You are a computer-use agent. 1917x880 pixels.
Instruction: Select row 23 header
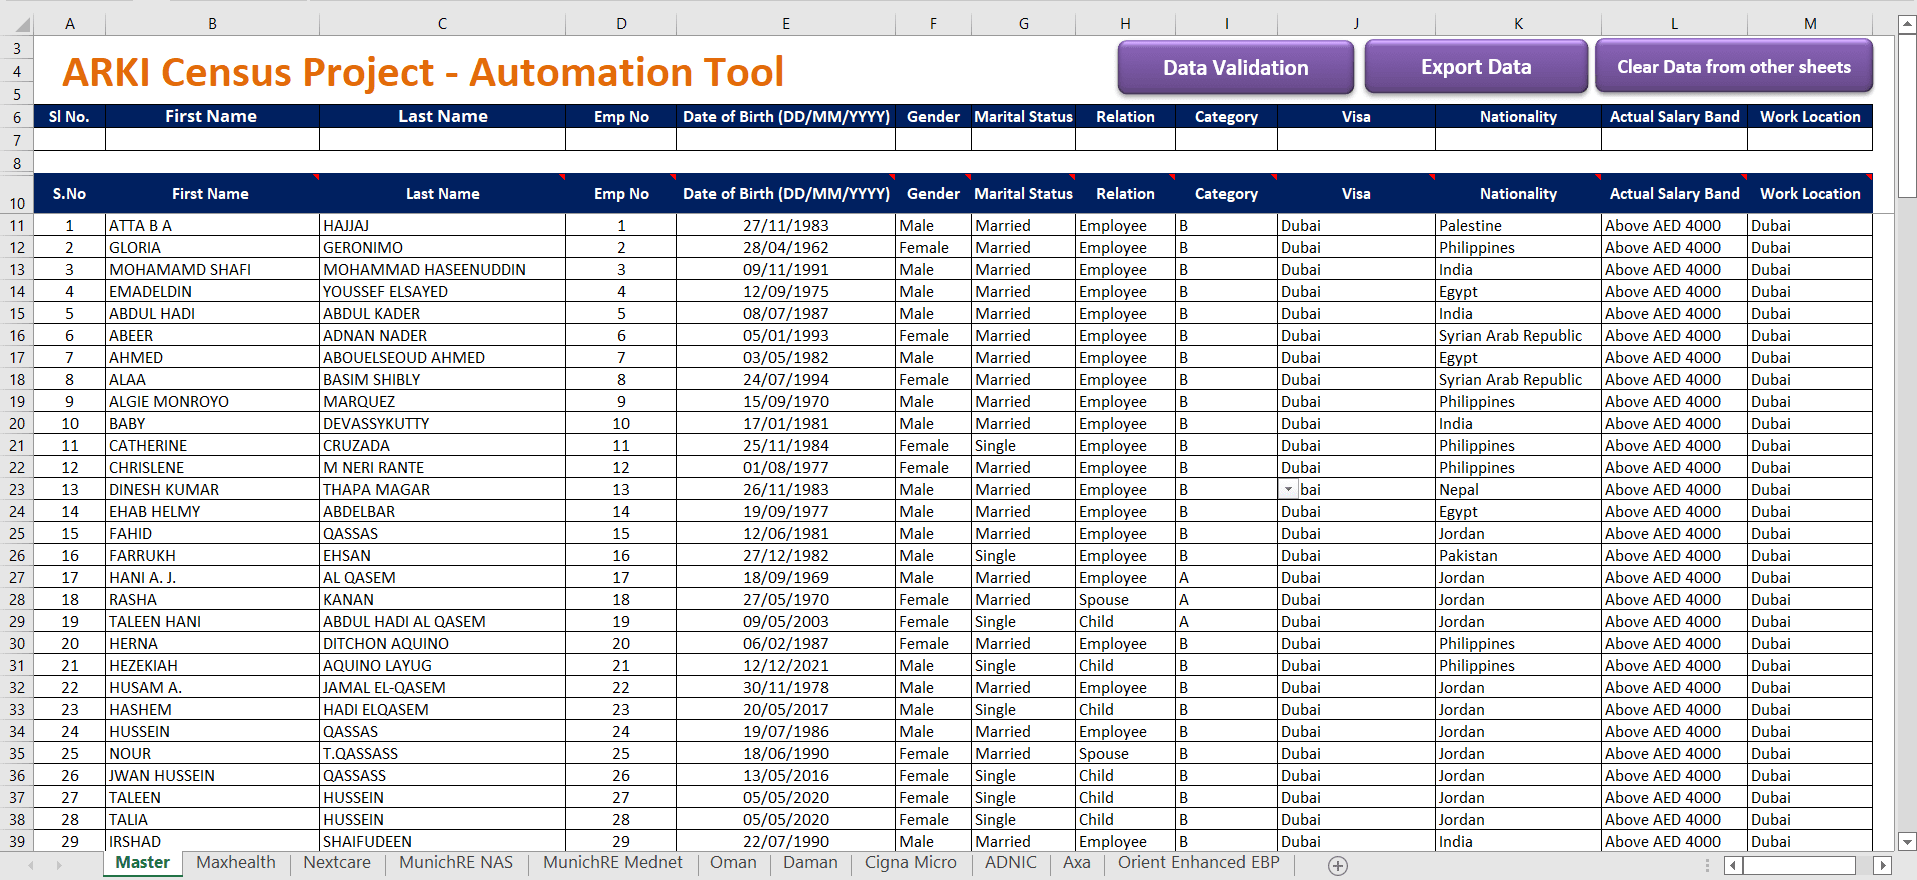[17, 490]
